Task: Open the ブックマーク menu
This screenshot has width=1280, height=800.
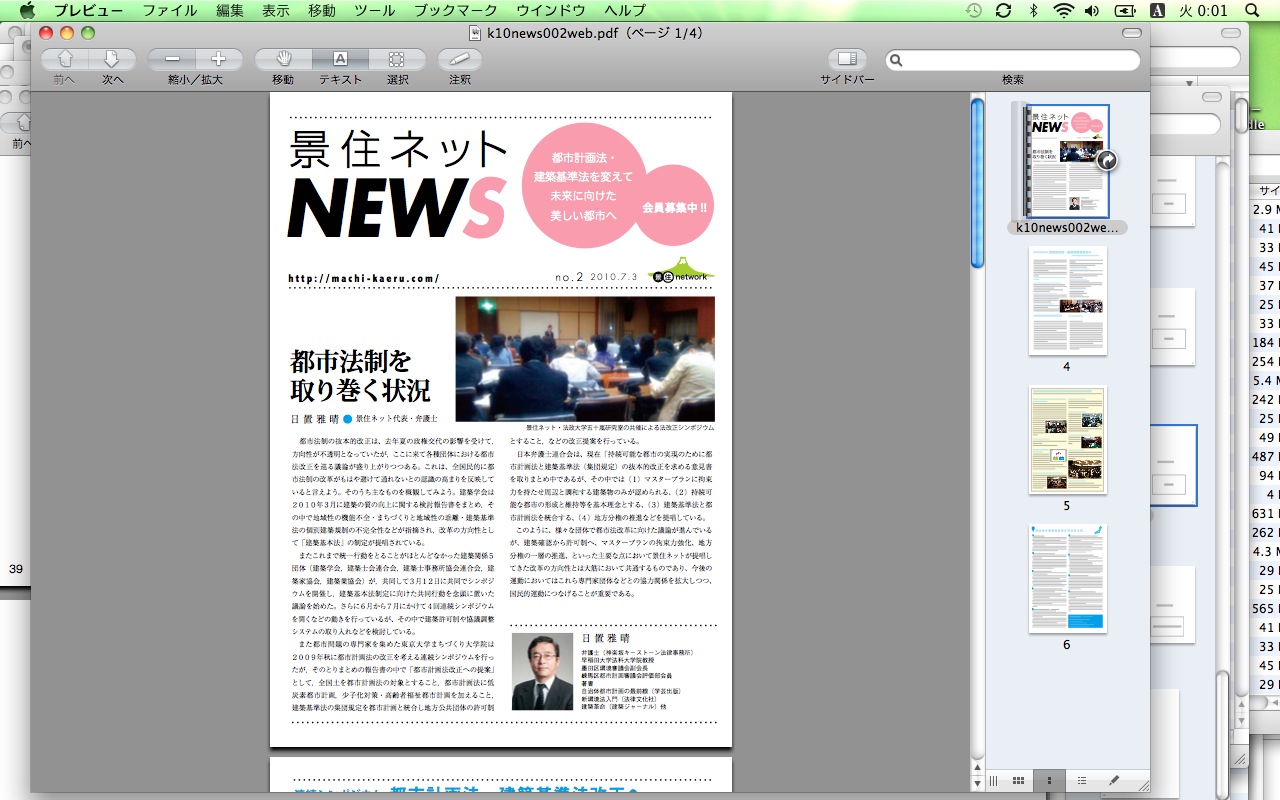Action: coord(455,11)
